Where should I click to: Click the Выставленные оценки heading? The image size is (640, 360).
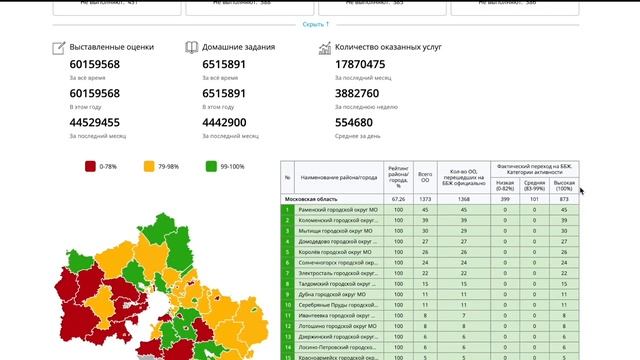111,47
